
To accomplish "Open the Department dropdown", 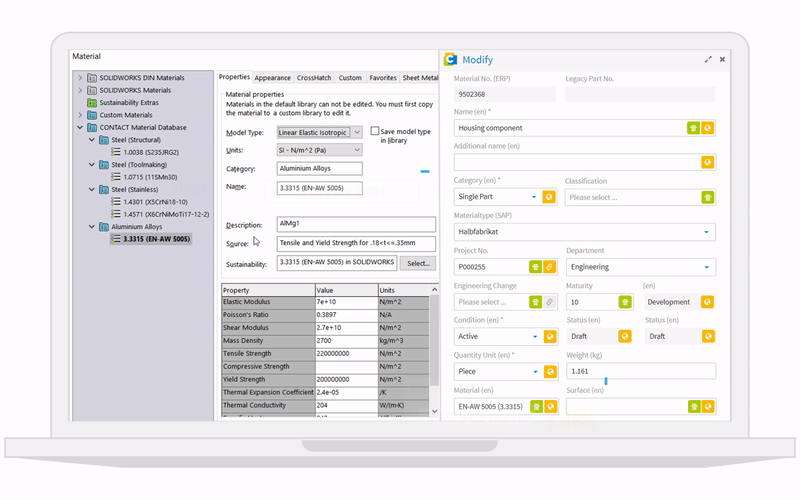I will [707, 267].
